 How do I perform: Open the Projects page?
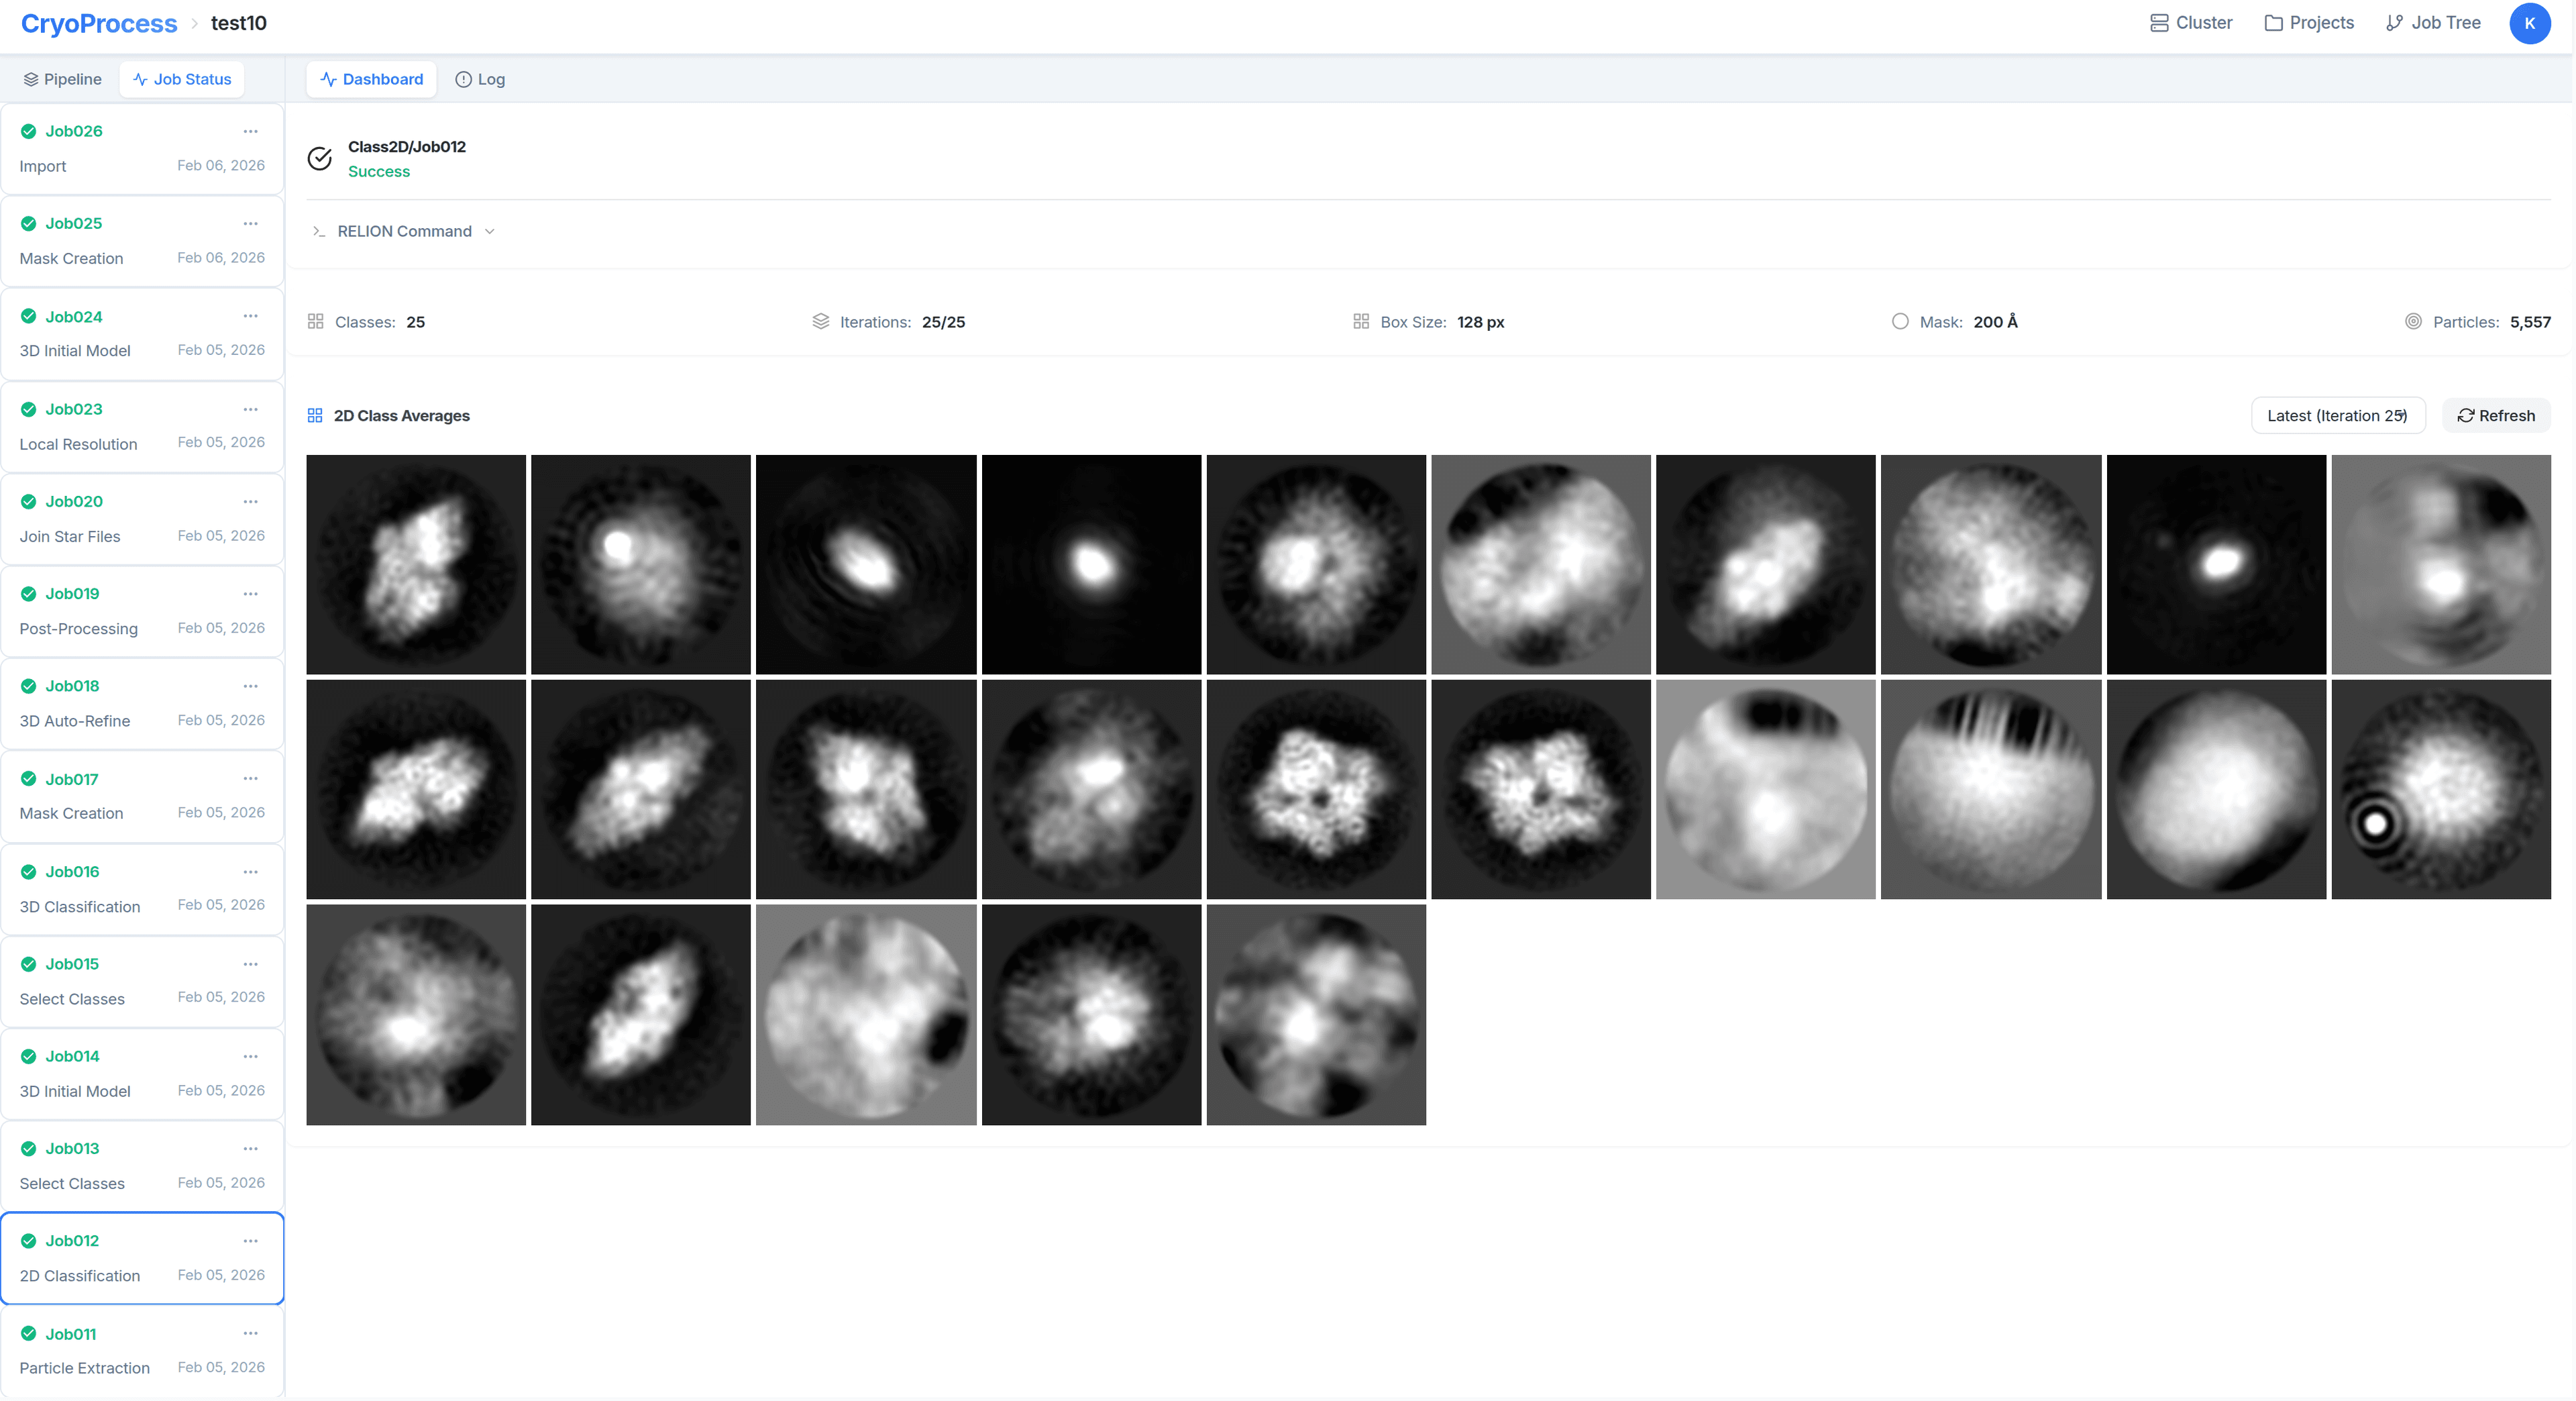tap(2309, 23)
